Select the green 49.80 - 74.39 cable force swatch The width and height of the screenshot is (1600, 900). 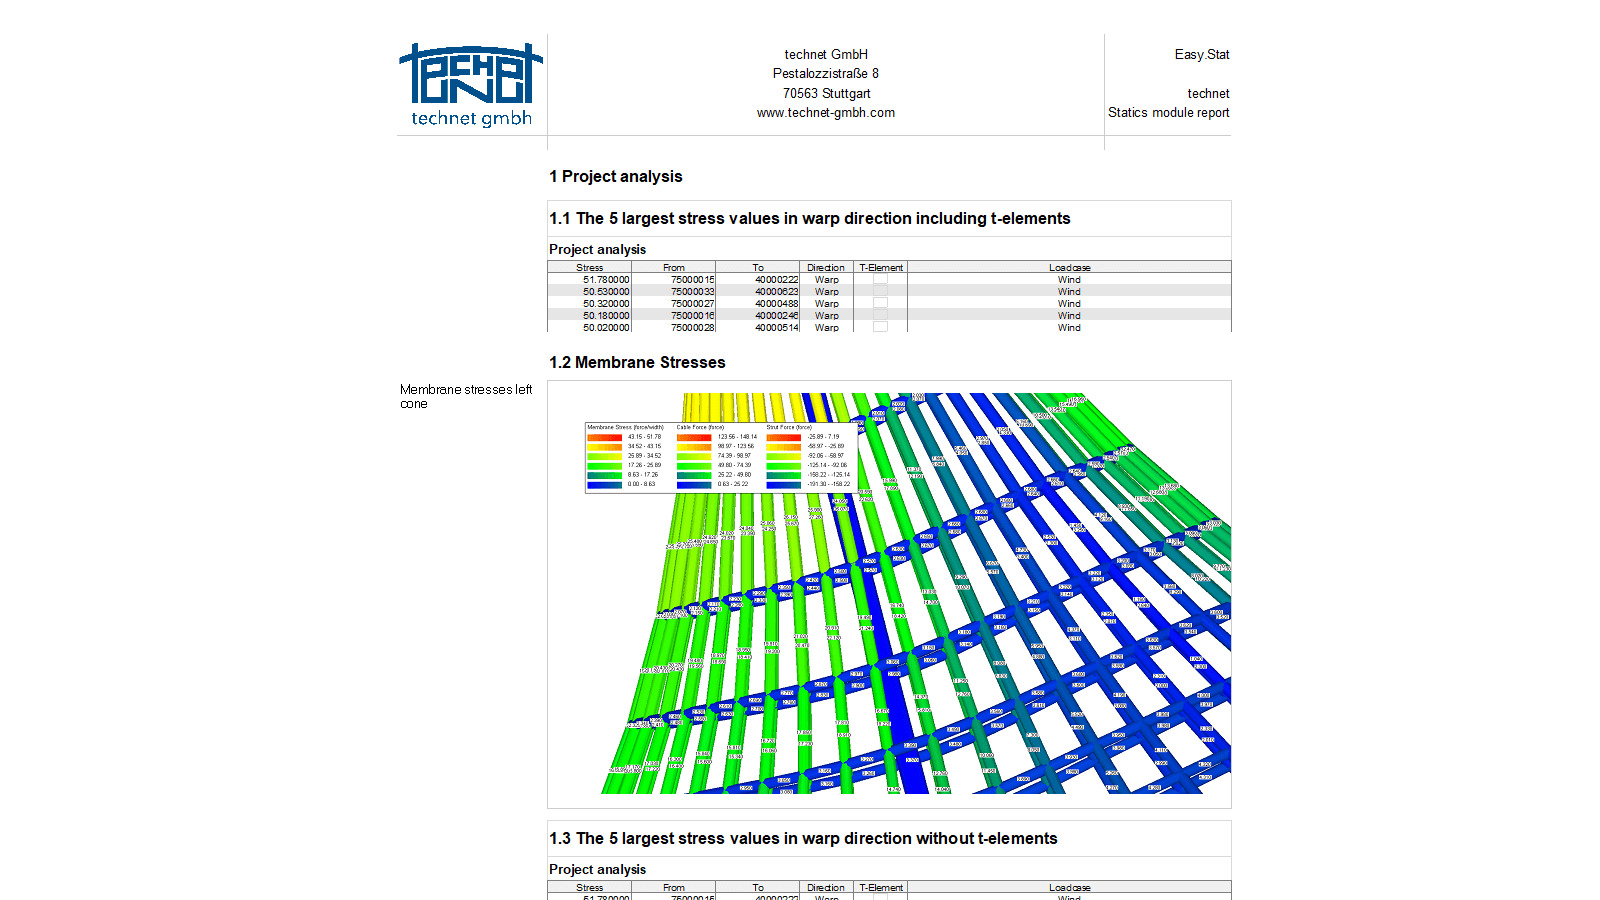tap(694, 465)
